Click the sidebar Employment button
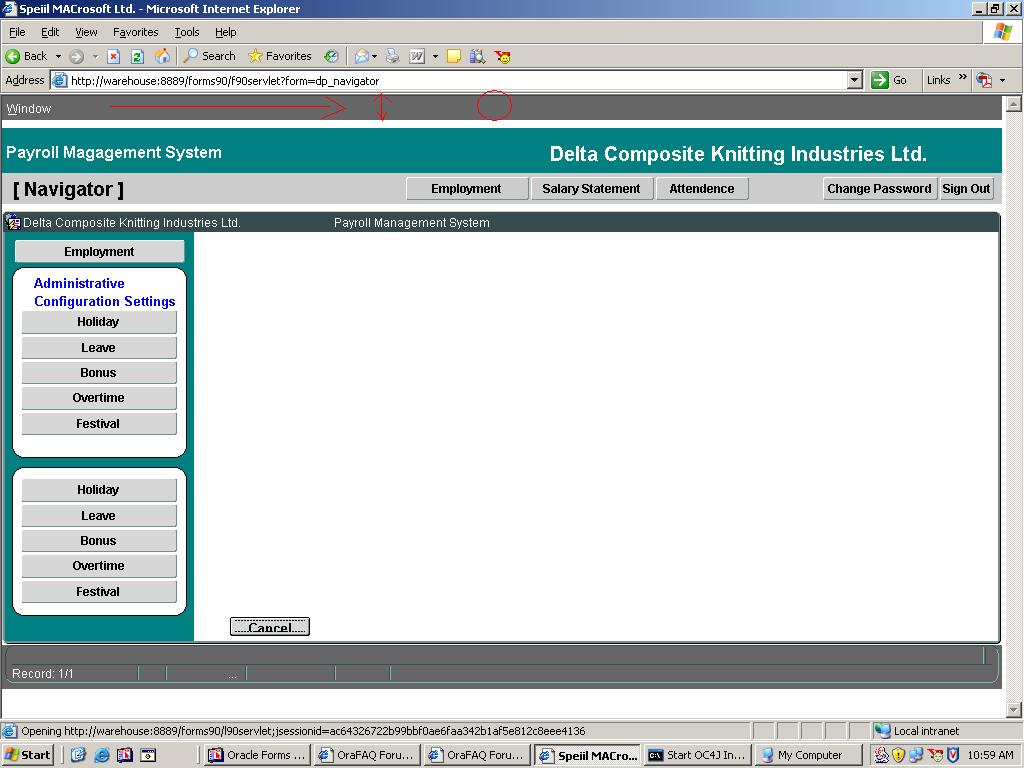The image size is (1024, 768). [99, 251]
